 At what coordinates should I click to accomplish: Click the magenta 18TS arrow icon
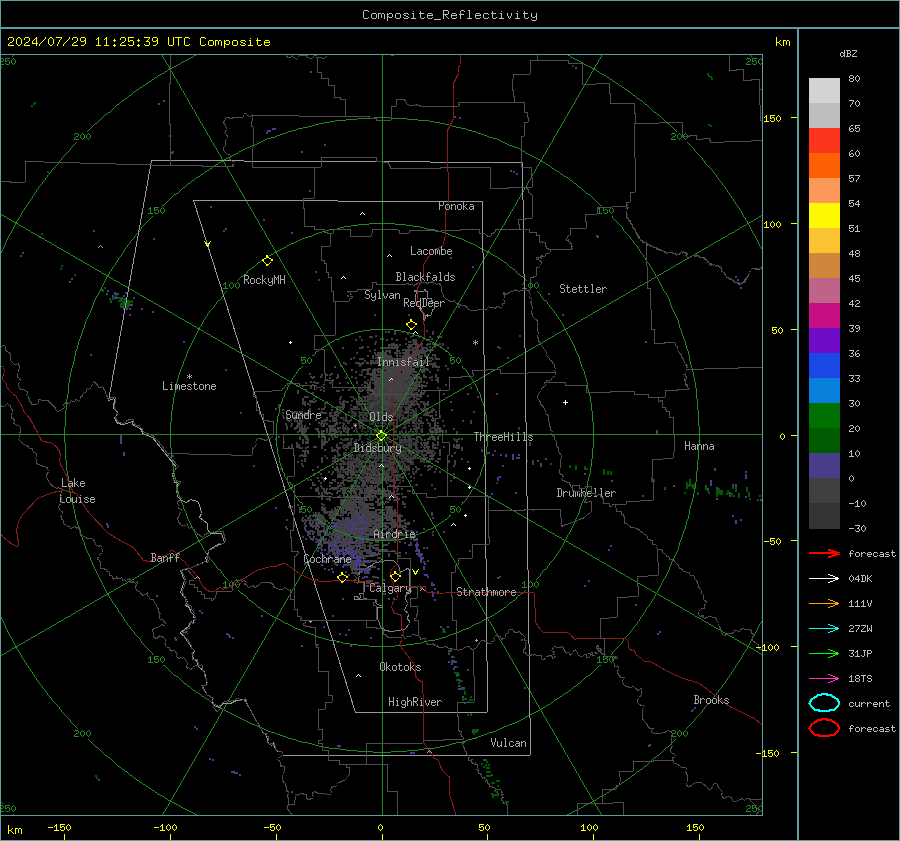pos(824,679)
